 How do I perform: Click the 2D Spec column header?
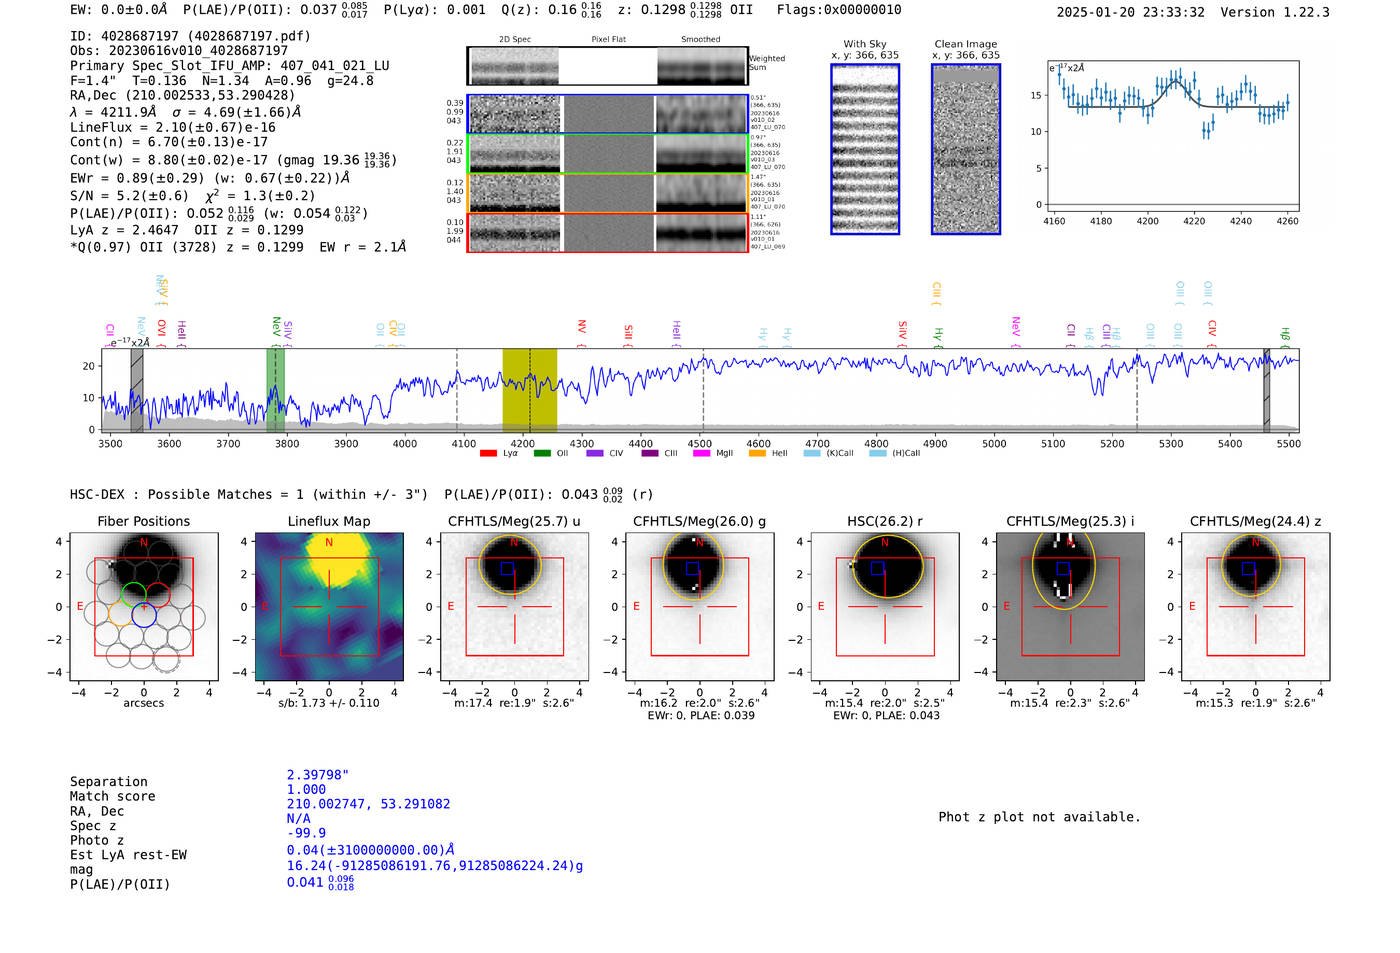[514, 40]
